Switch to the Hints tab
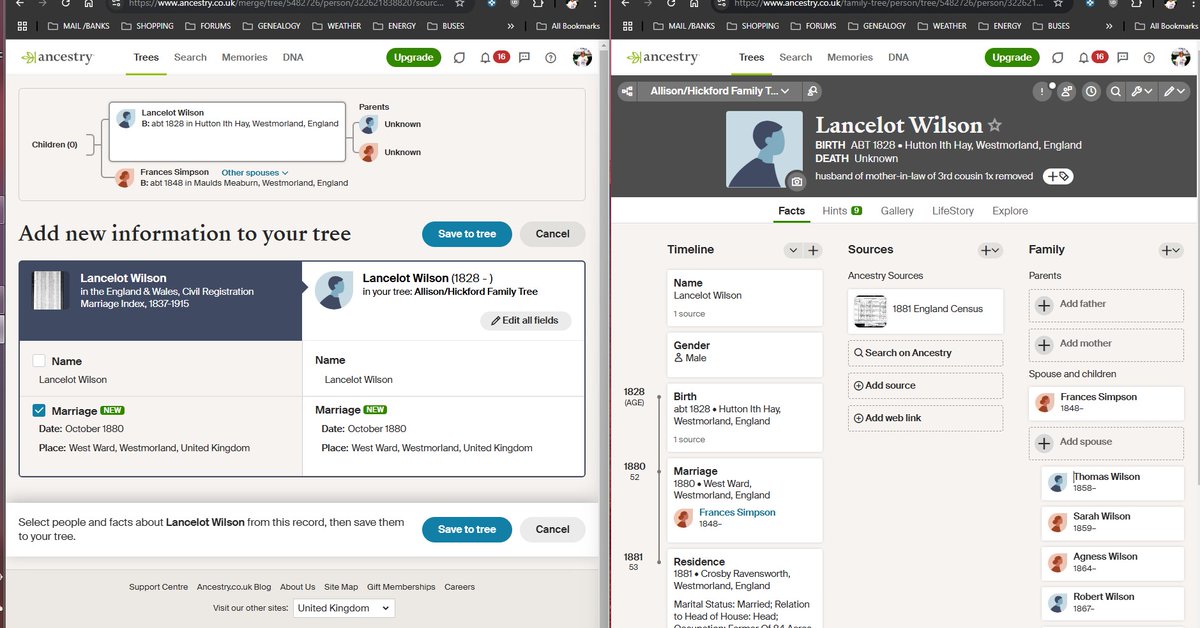This screenshot has height=628, width=1200. coord(842,211)
